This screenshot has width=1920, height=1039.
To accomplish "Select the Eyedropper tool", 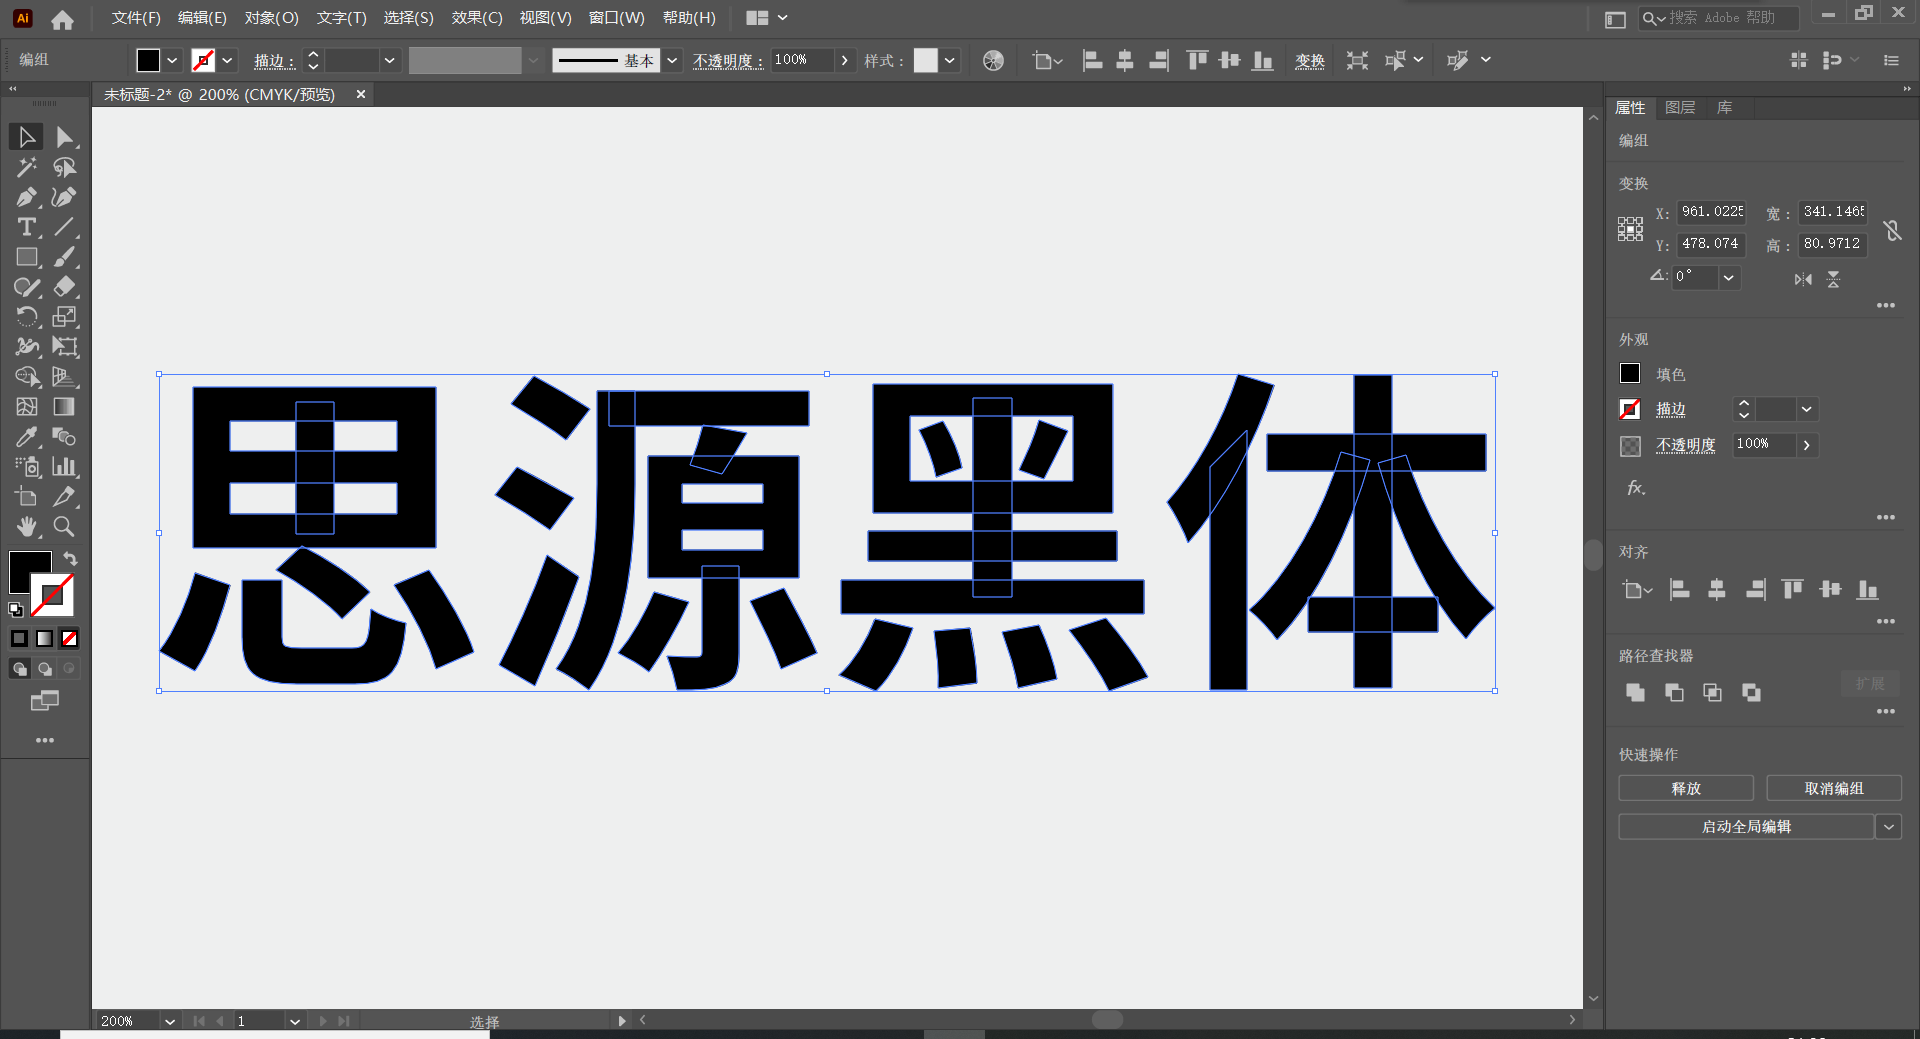I will click(27, 437).
